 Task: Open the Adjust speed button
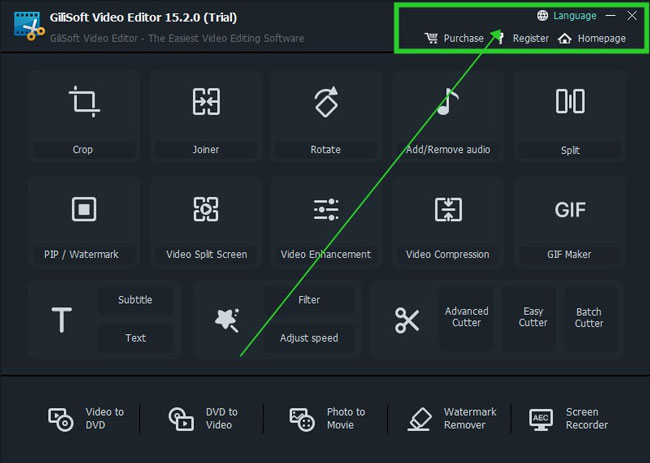309,338
